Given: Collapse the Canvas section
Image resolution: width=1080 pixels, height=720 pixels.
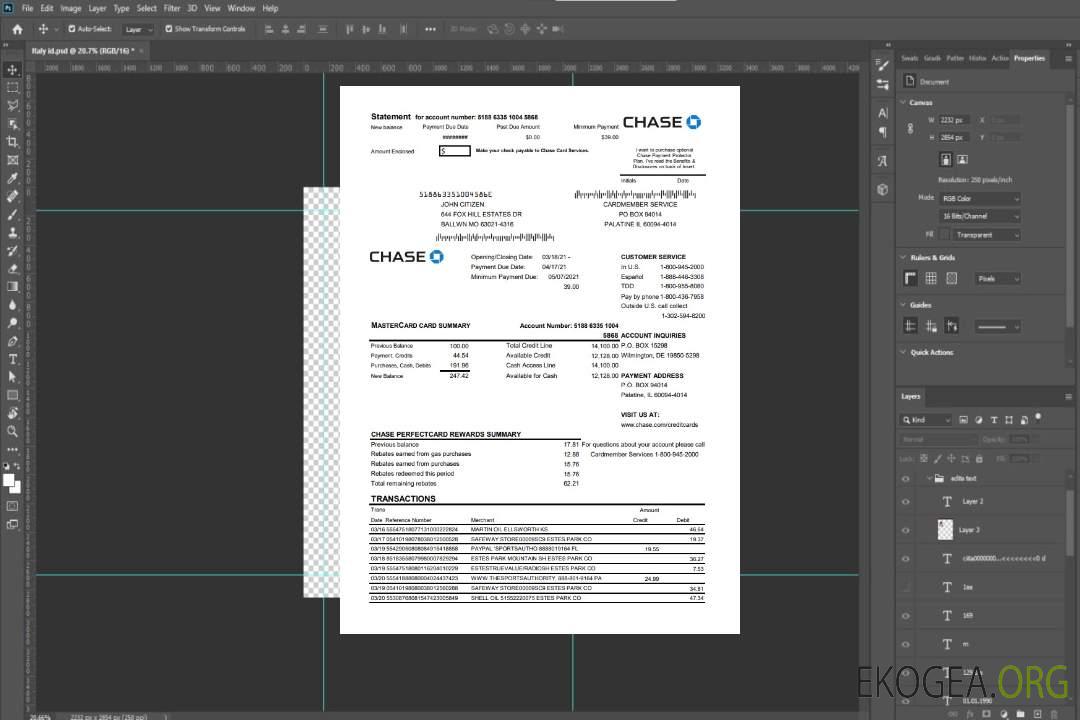Looking at the screenshot, I should click(x=903, y=103).
